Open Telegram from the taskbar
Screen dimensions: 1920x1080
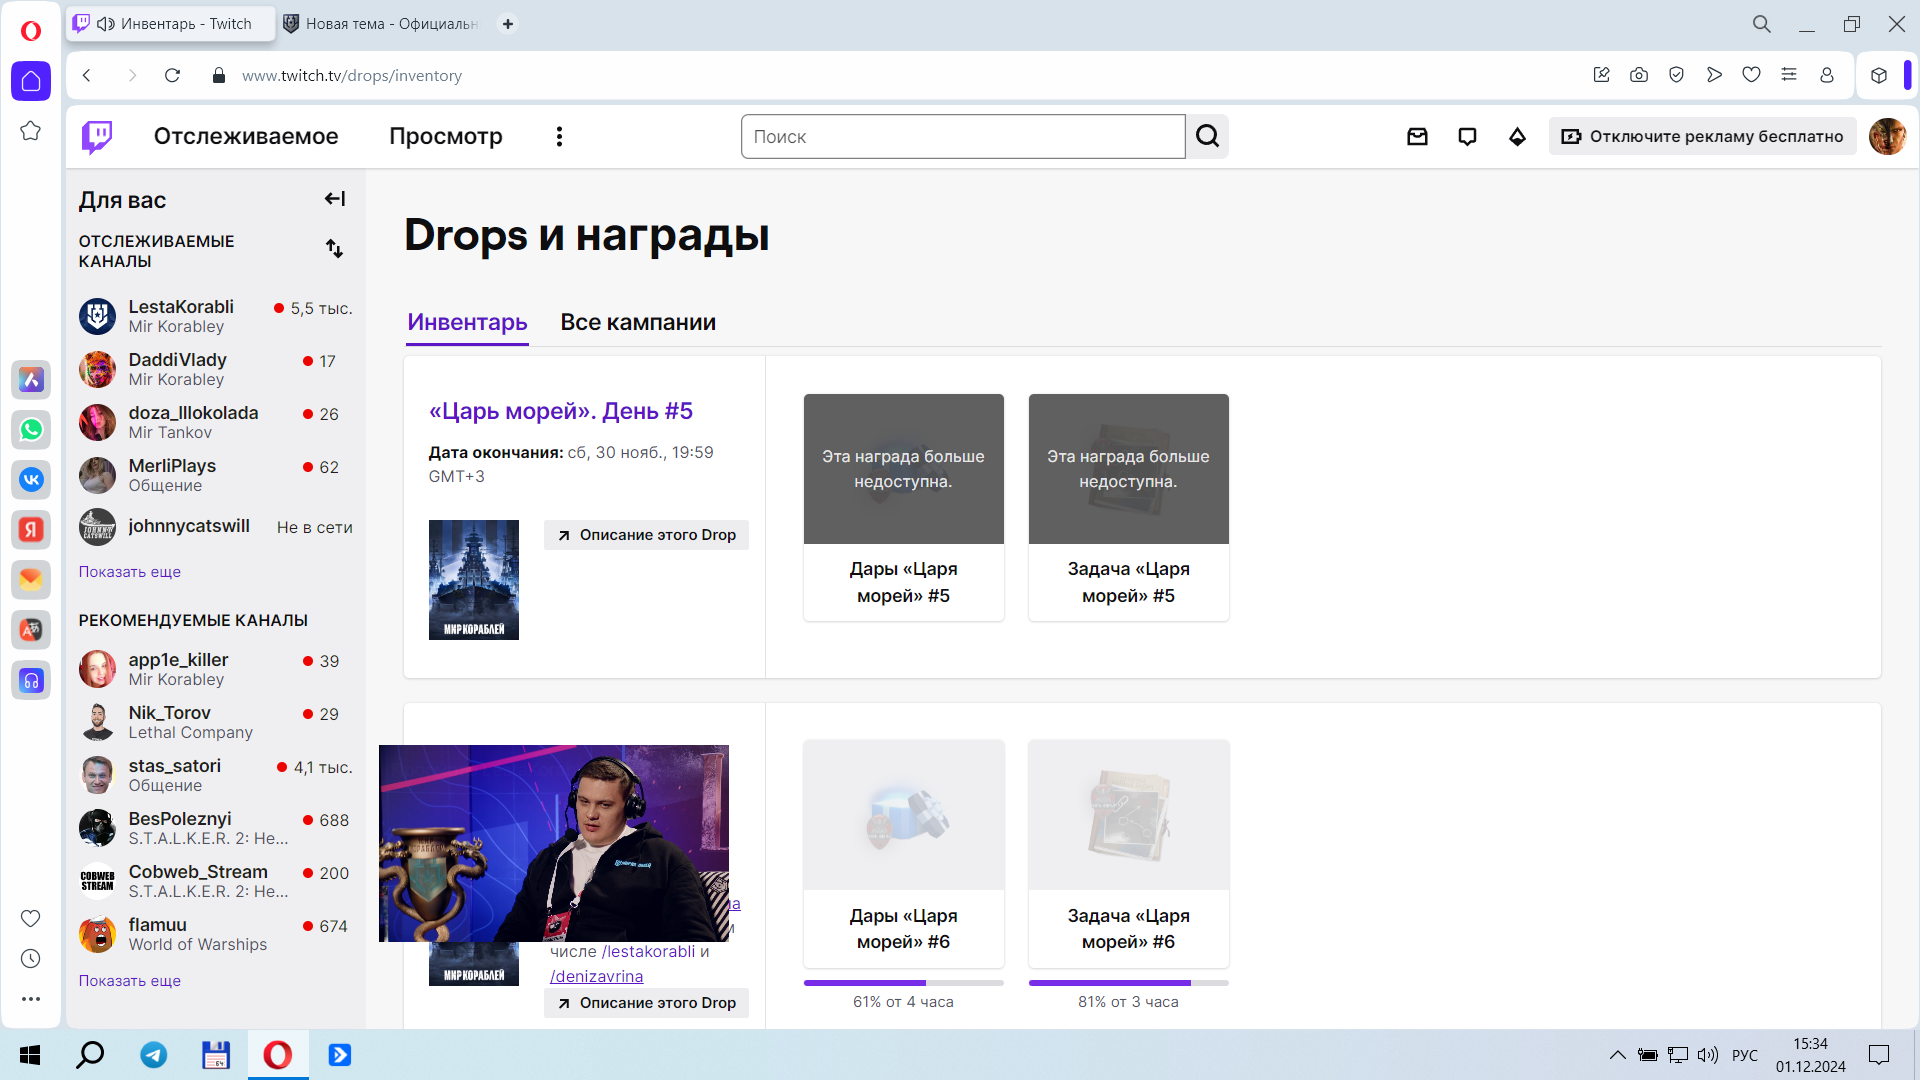point(154,1055)
